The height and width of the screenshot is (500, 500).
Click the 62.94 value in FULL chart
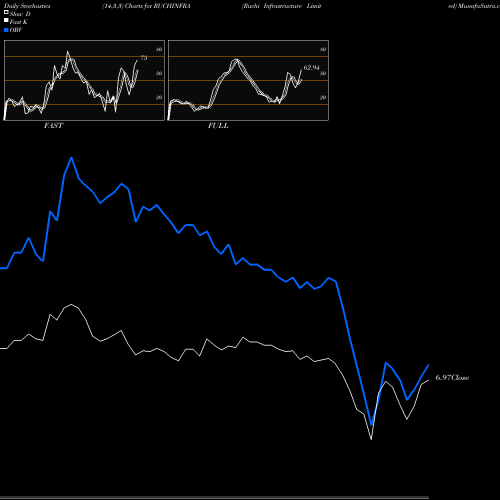[x=311, y=68]
